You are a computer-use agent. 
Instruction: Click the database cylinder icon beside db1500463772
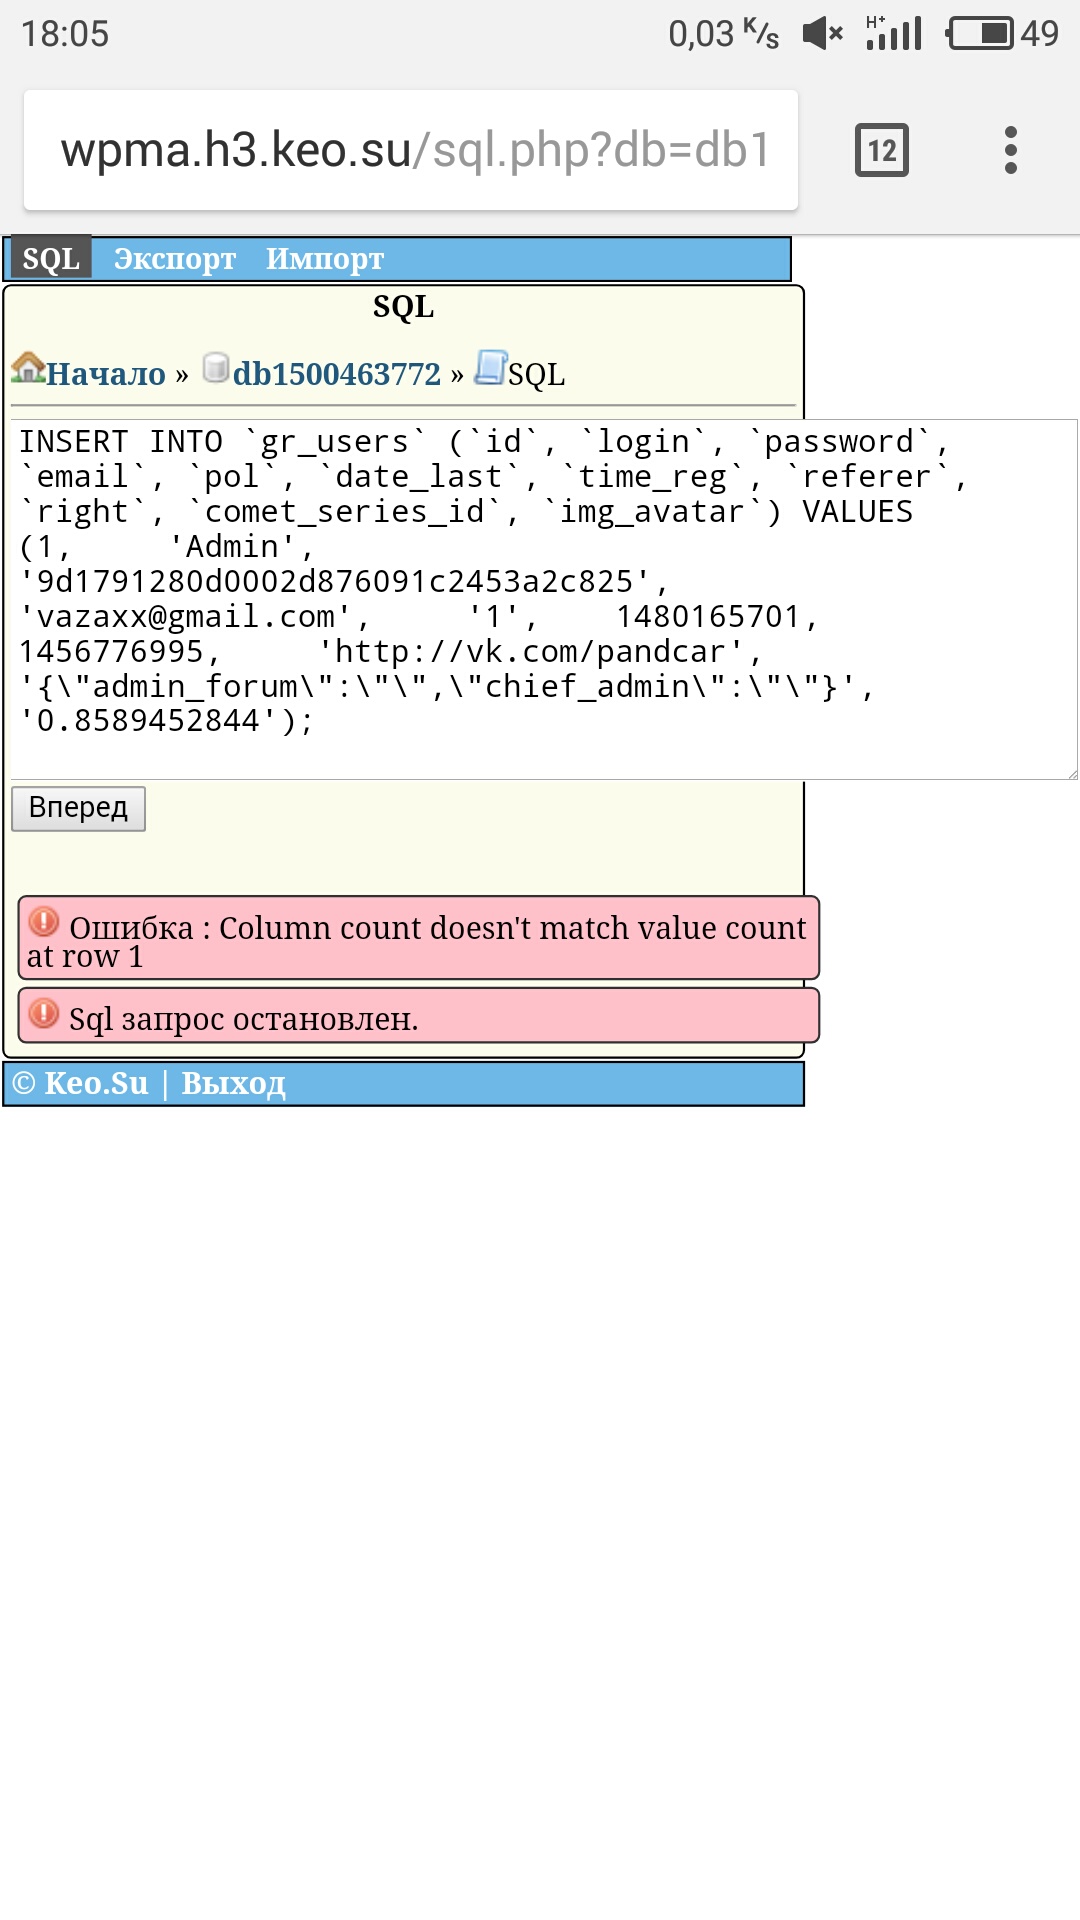click(x=215, y=367)
